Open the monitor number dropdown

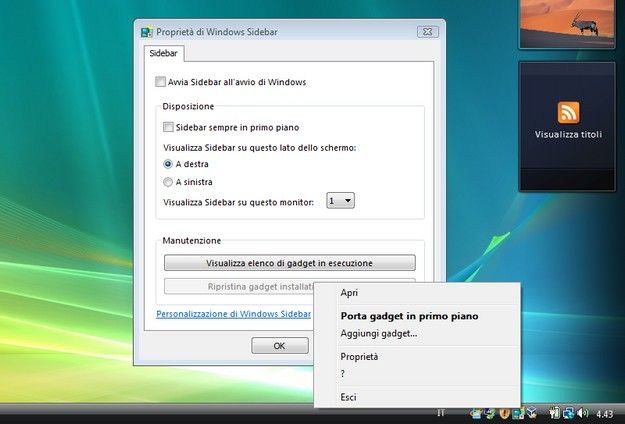click(x=340, y=200)
